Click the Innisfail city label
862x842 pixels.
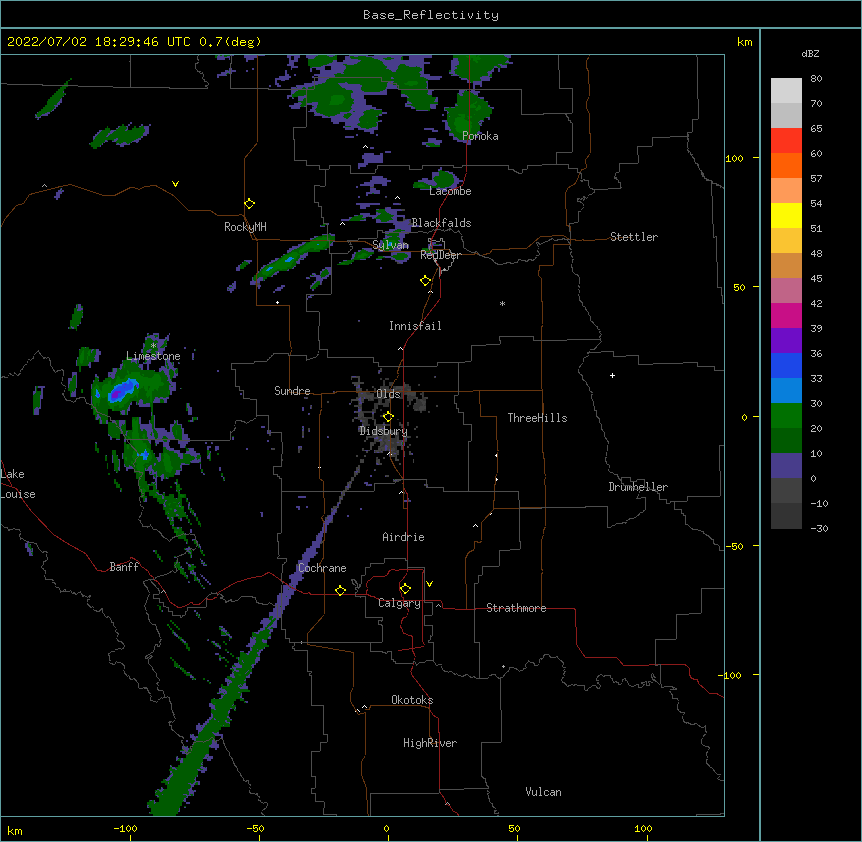click(415, 326)
